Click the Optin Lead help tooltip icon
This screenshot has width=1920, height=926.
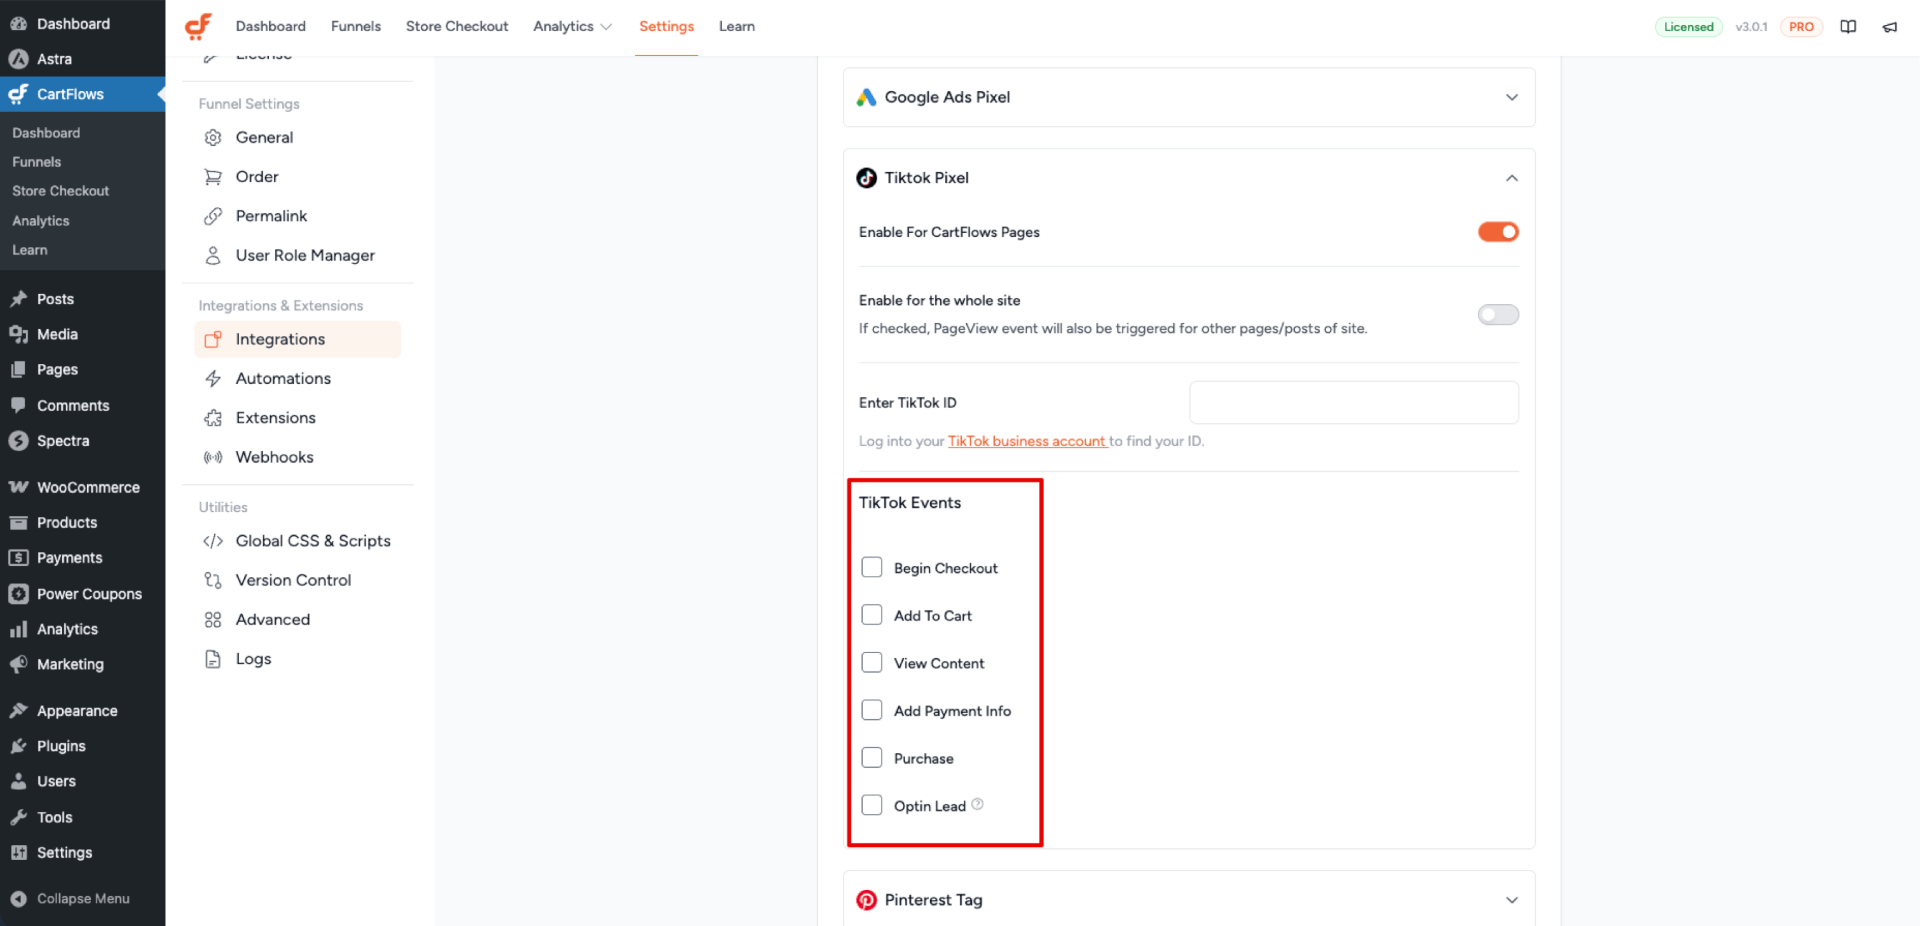pos(978,804)
